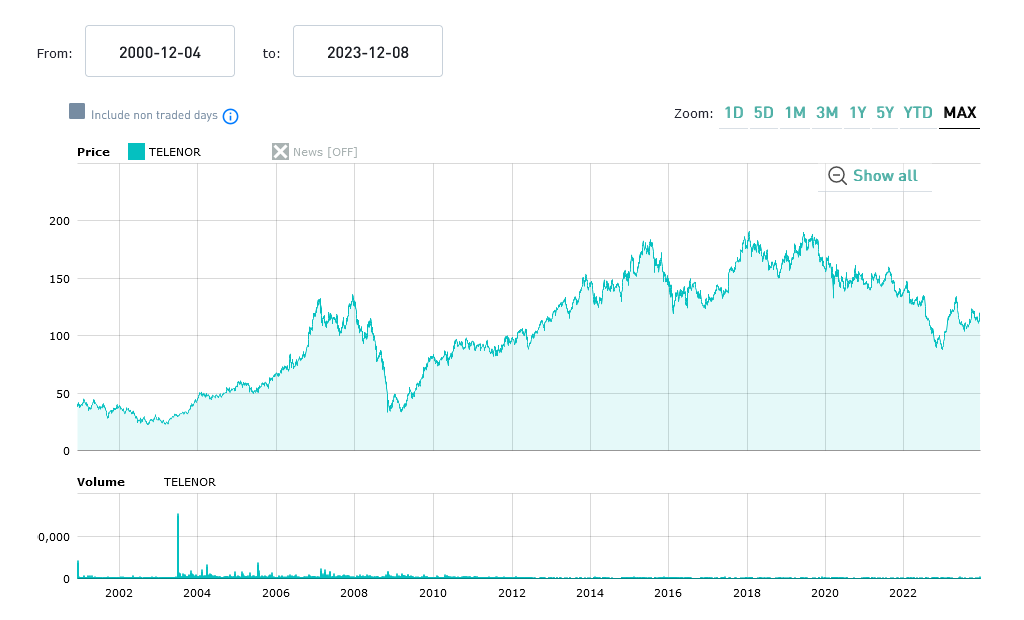The height and width of the screenshot is (620, 1024).
Task: Click the TELENOR price legend label
Action: click(175, 152)
